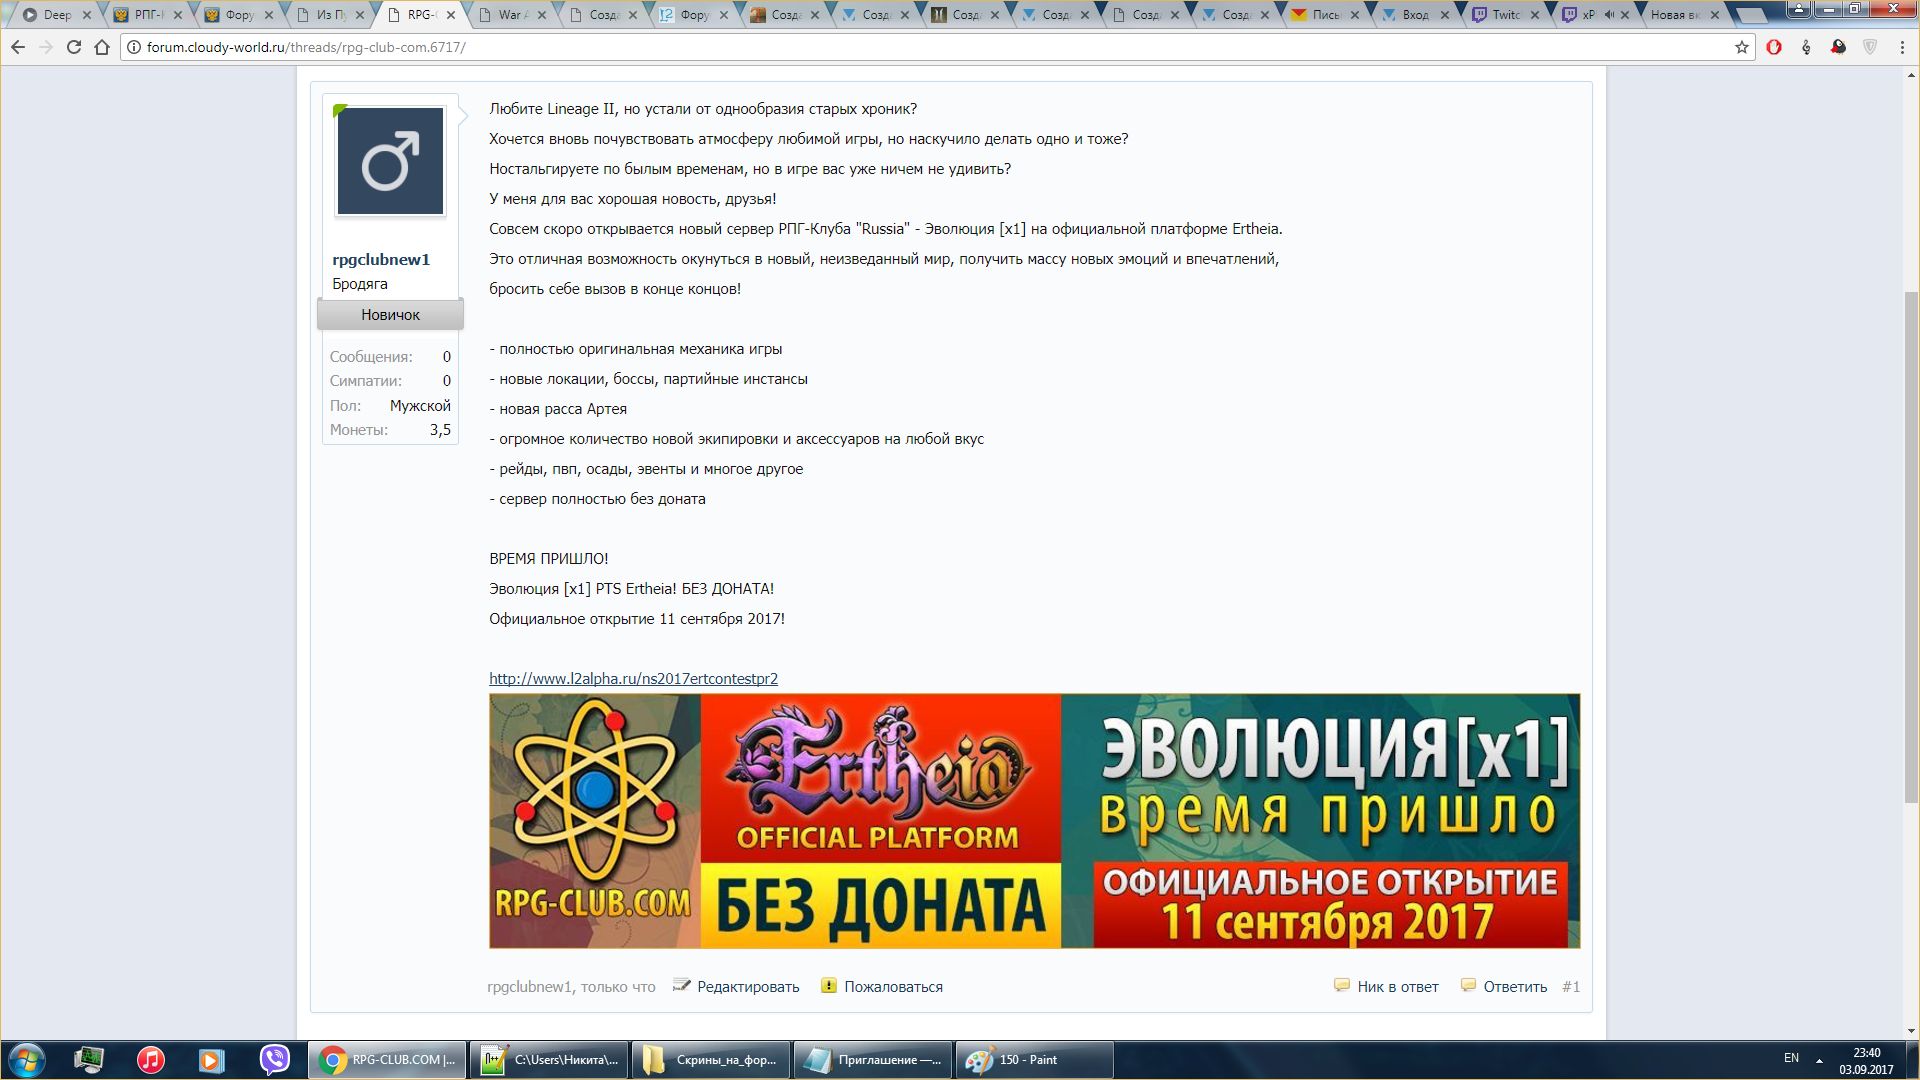This screenshot has width=1920, height=1080.
Task: Bookmark this page with the star icon
Action: [1742, 47]
